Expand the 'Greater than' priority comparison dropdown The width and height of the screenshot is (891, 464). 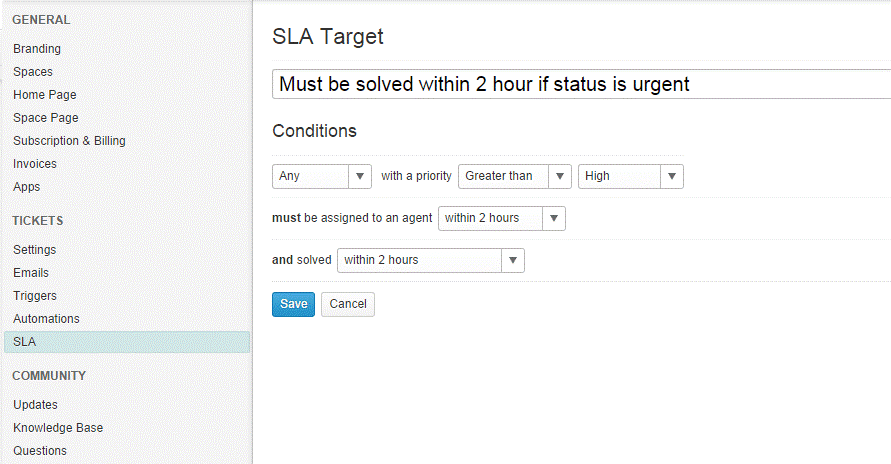(x=514, y=176)
